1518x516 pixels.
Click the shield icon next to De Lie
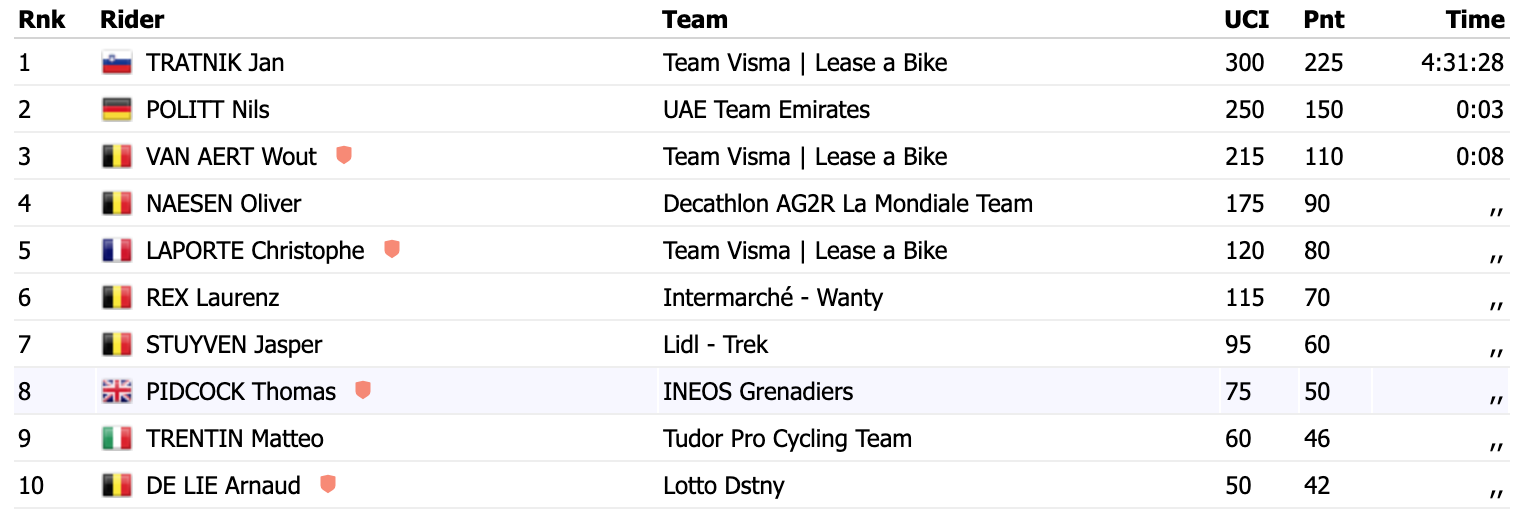[x=327, y=484]
